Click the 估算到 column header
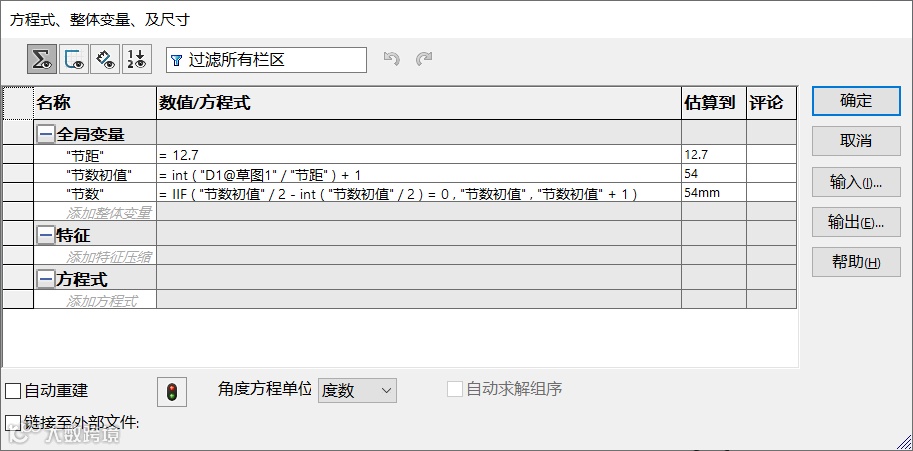Image resolution: width=913 pixels, height=451 pixels. [714, 104]
